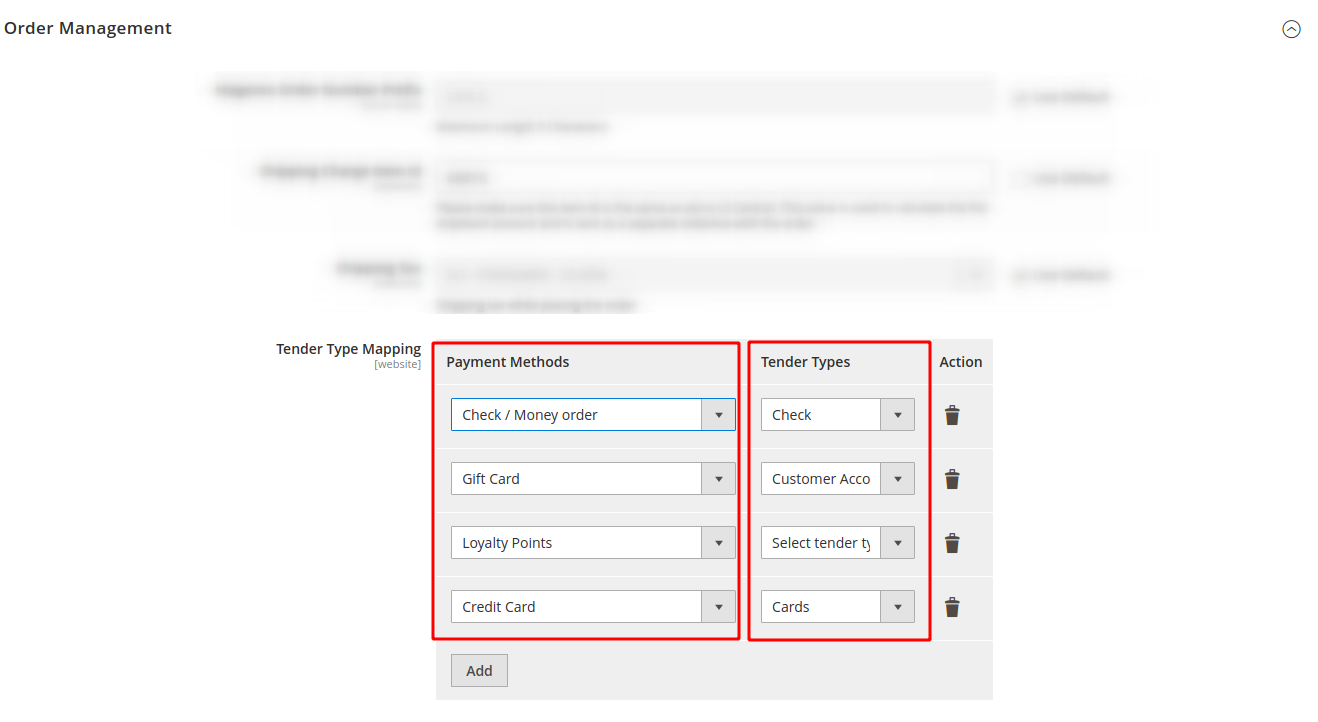The width and height of the screenshot is (1318, 722).
Task: Click the trash icon for Loyalty Points row
Action: [952, 543]
